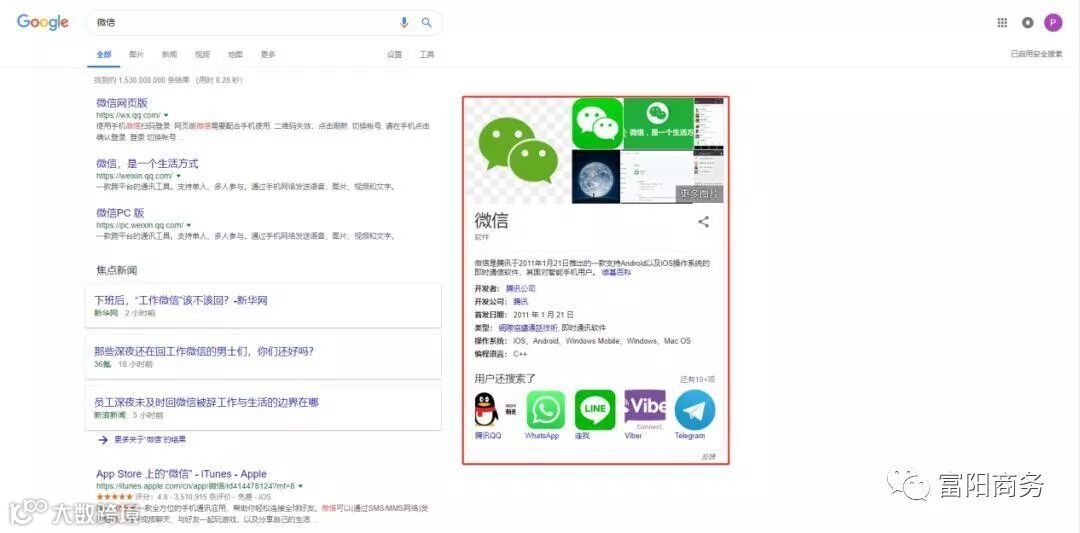Screen dimensions: 1080x533
Task: Open news 那些深夜还在回工作微信的男士们
Action: pyautogui.click(x=204, y=351)
